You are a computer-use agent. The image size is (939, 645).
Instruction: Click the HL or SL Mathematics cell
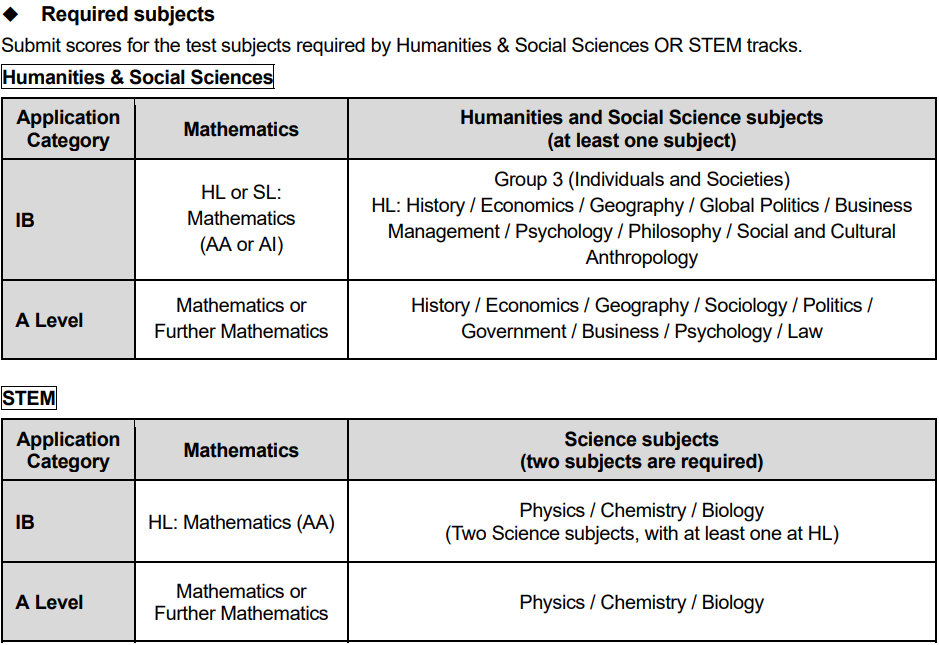tap(241, 219)
